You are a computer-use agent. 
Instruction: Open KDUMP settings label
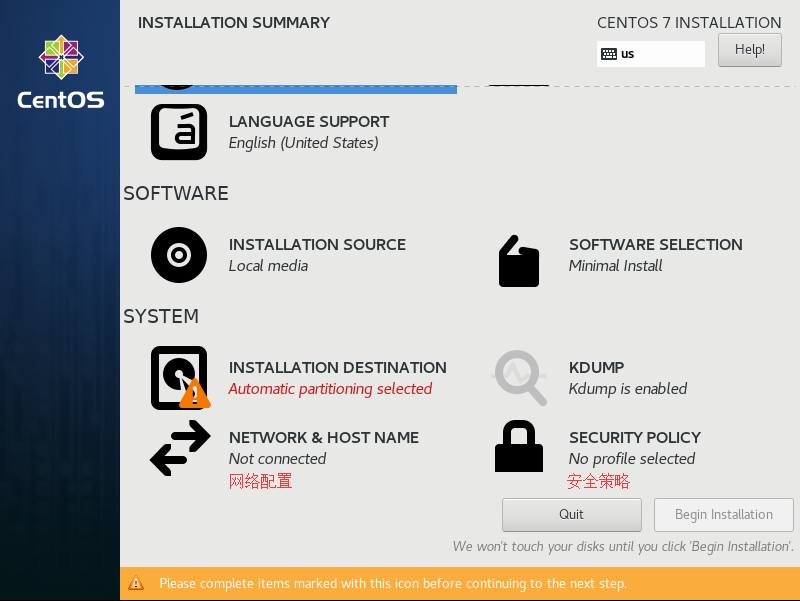(596, 368)
